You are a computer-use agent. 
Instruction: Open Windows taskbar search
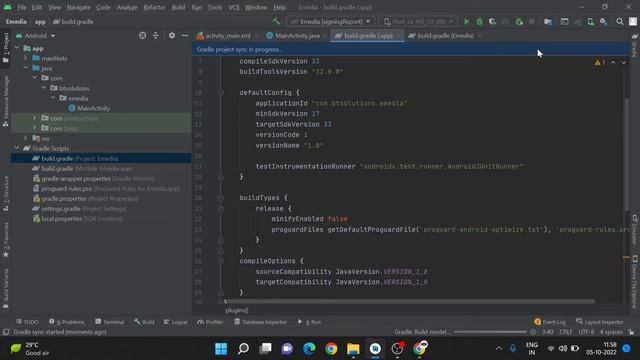coord(243,349)
